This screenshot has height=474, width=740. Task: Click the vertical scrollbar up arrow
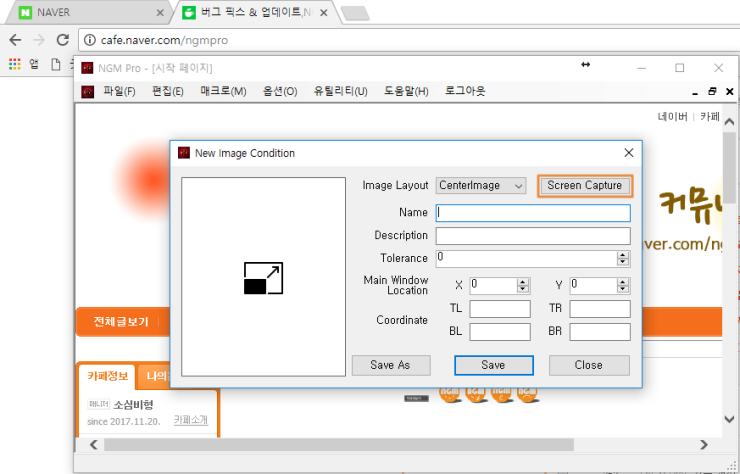click(x=729, y=122)
